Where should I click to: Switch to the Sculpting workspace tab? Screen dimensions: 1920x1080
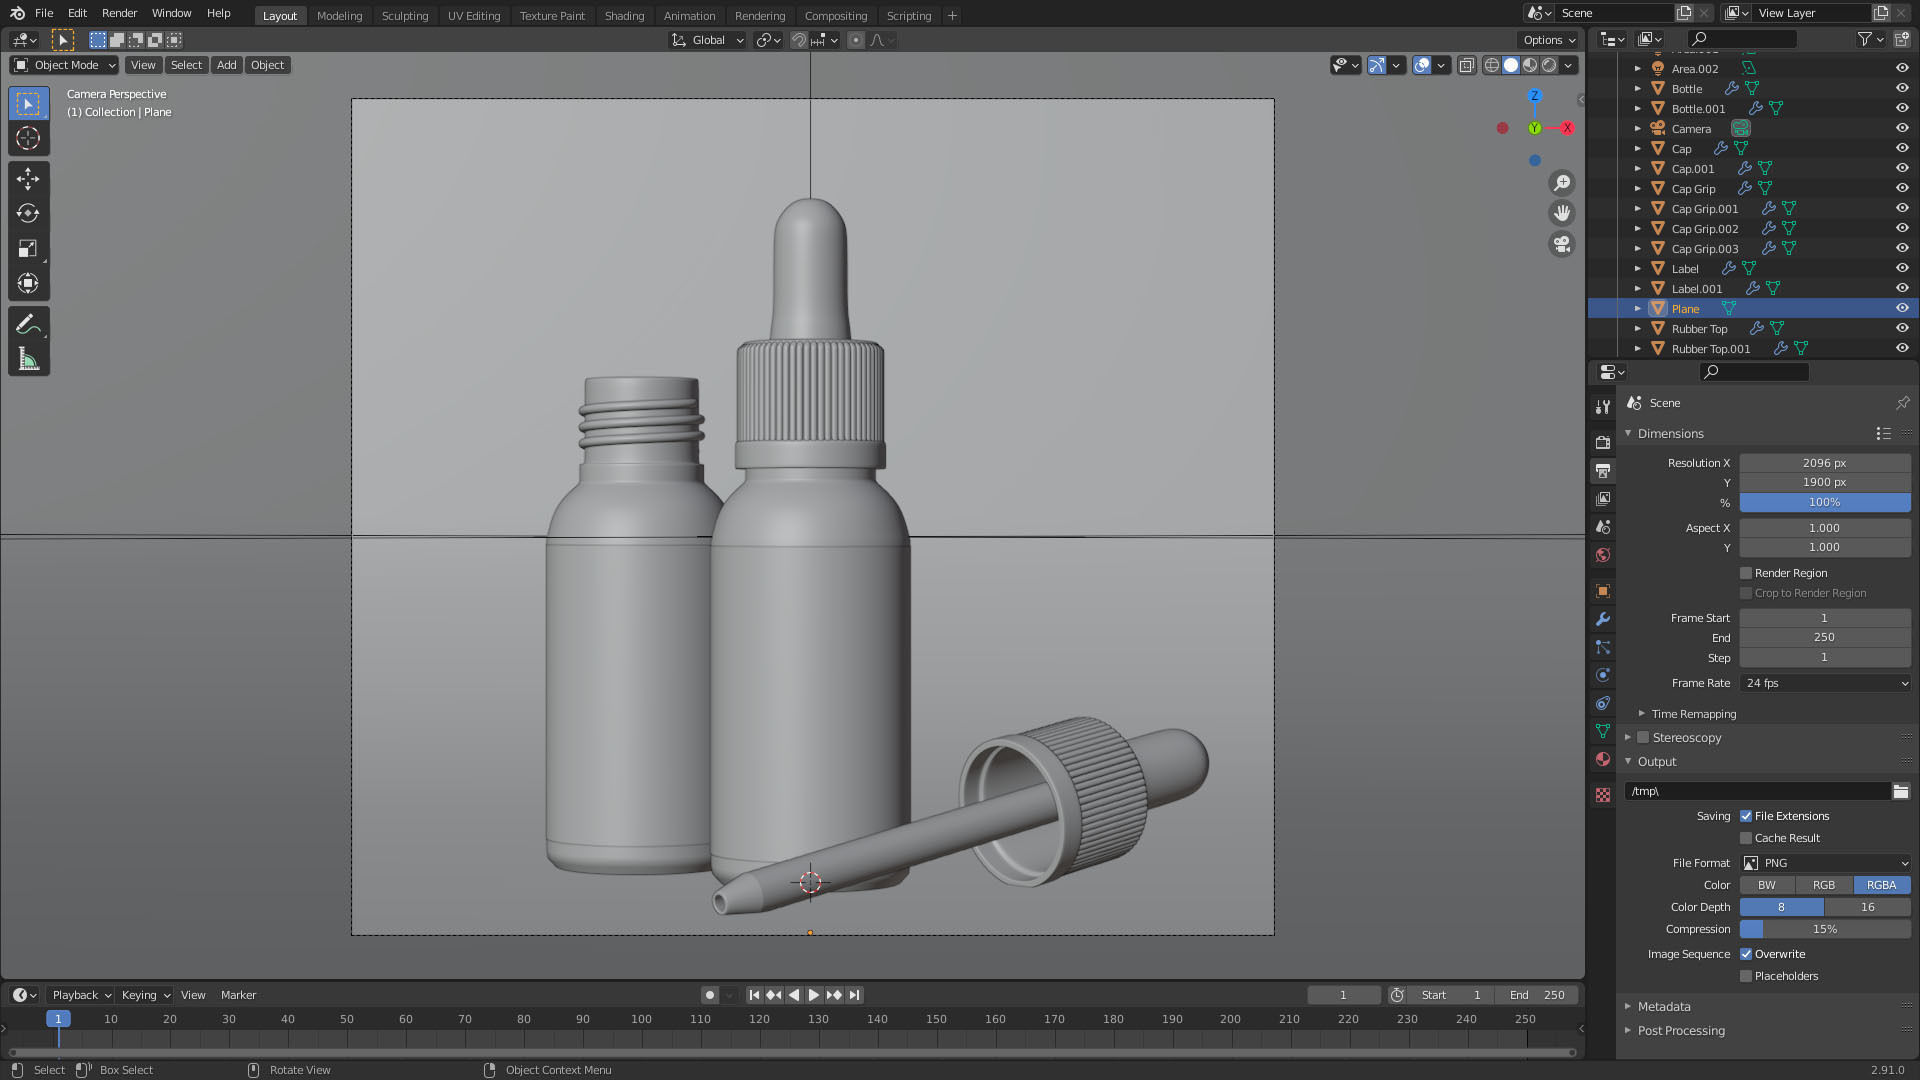pyautogui.click(x=405, y=16)
